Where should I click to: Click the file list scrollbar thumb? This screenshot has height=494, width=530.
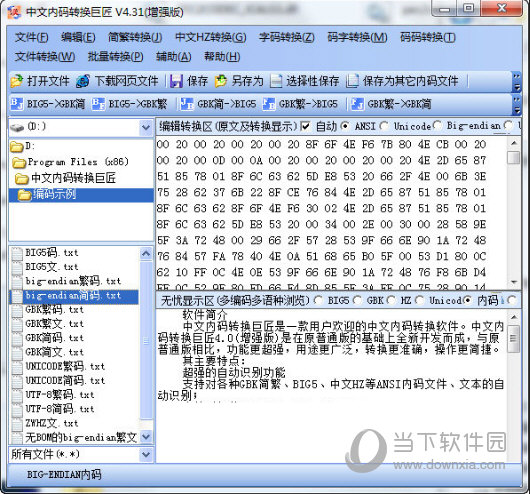coord(146,340)
